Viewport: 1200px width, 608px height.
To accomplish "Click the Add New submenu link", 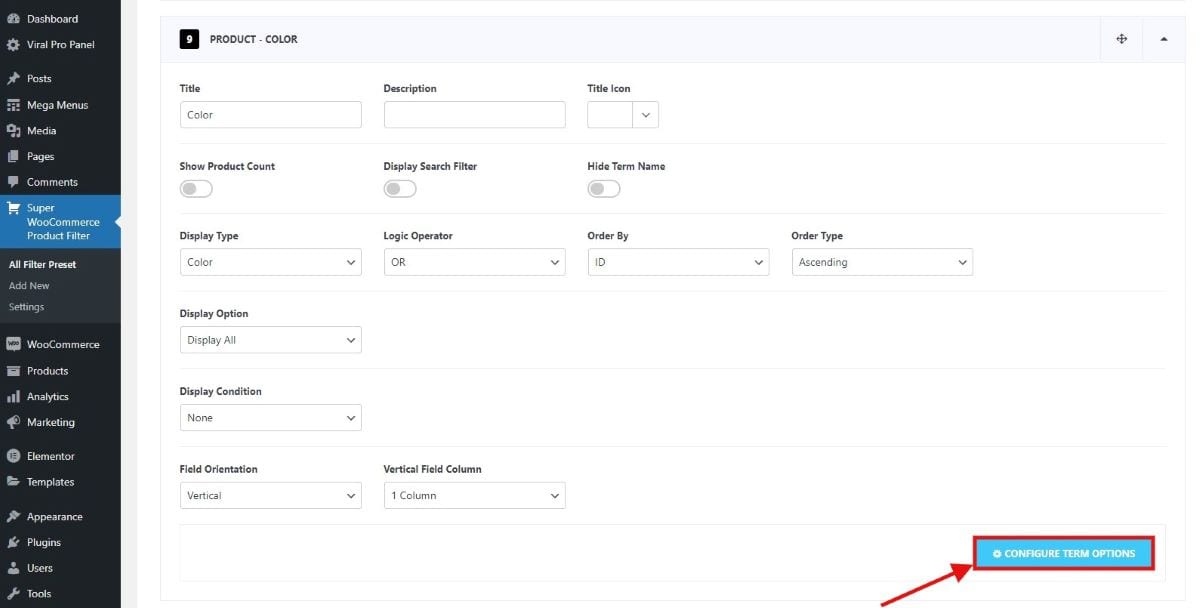I will click(29, 286).
